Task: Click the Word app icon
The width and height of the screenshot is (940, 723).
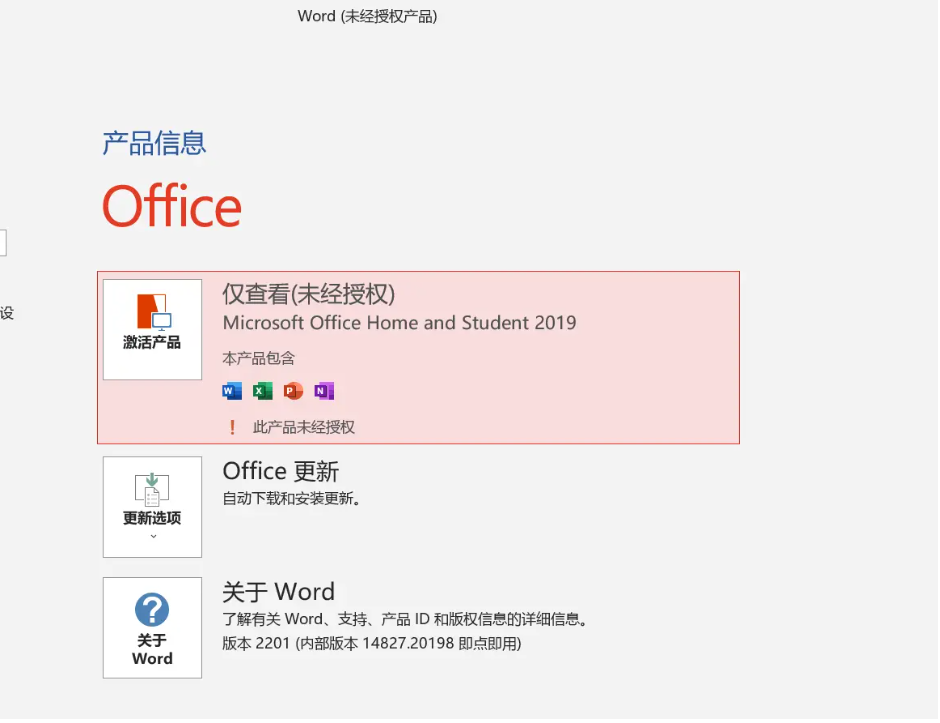Action: tap(232, 391)
